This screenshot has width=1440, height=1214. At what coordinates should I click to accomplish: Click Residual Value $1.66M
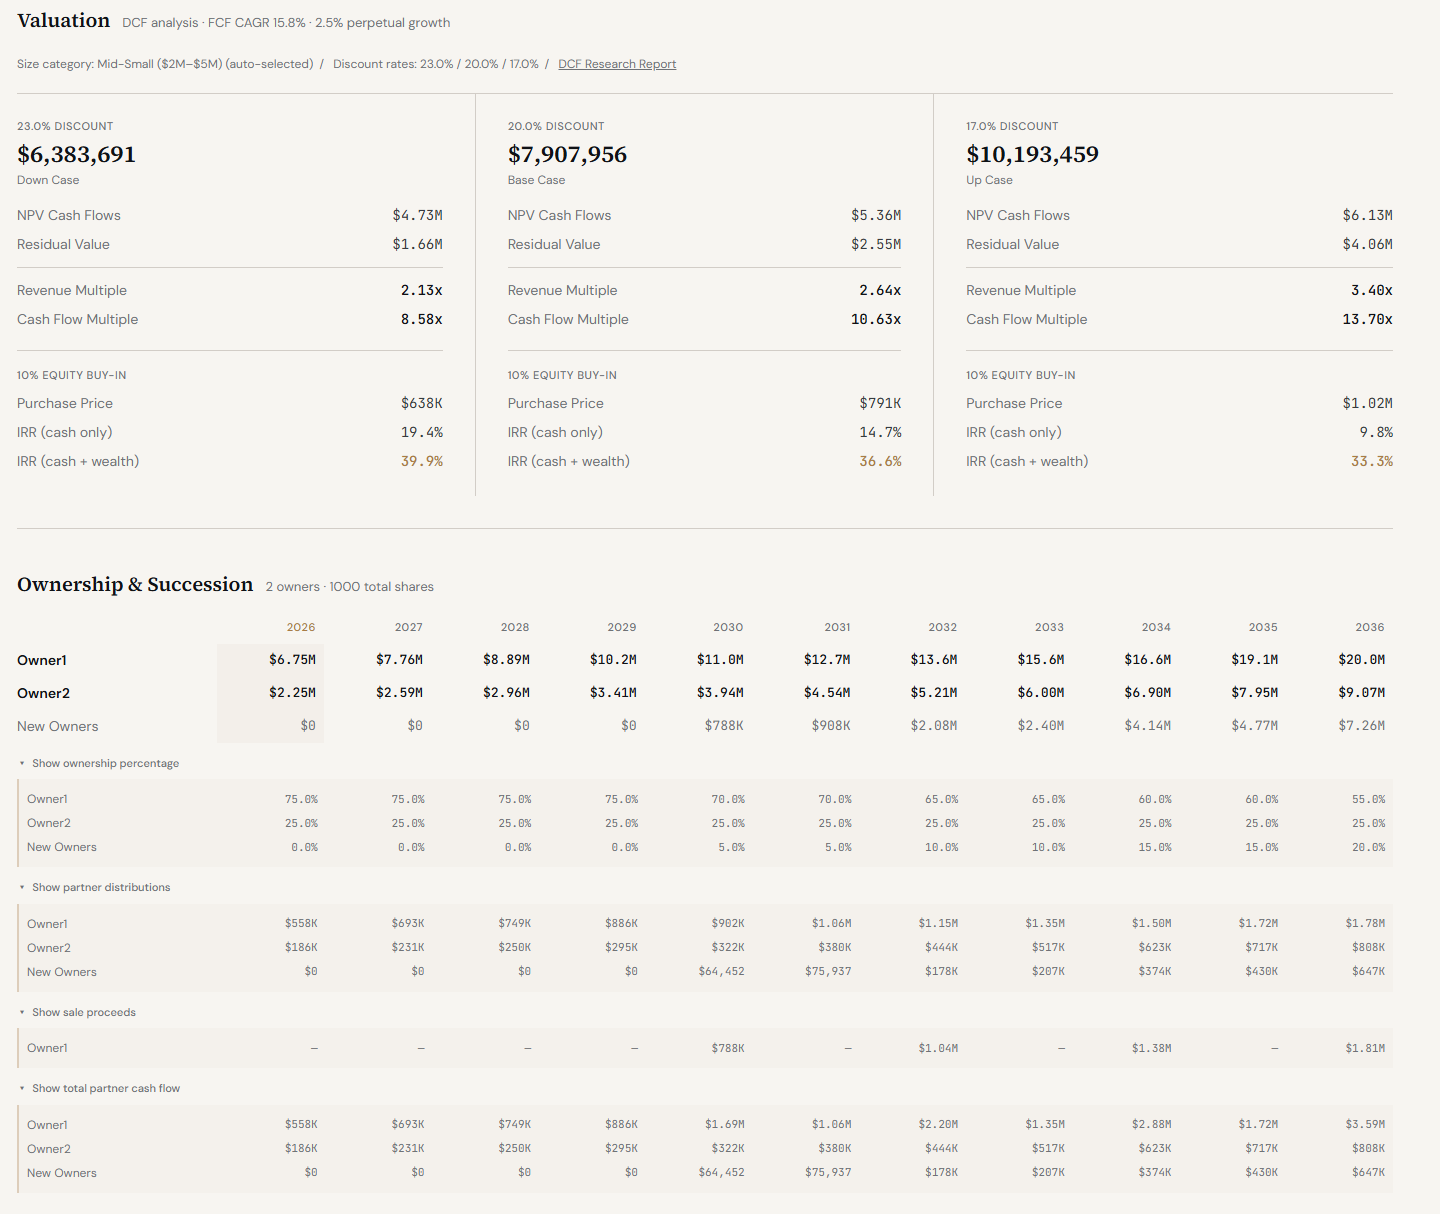(417, 244)
